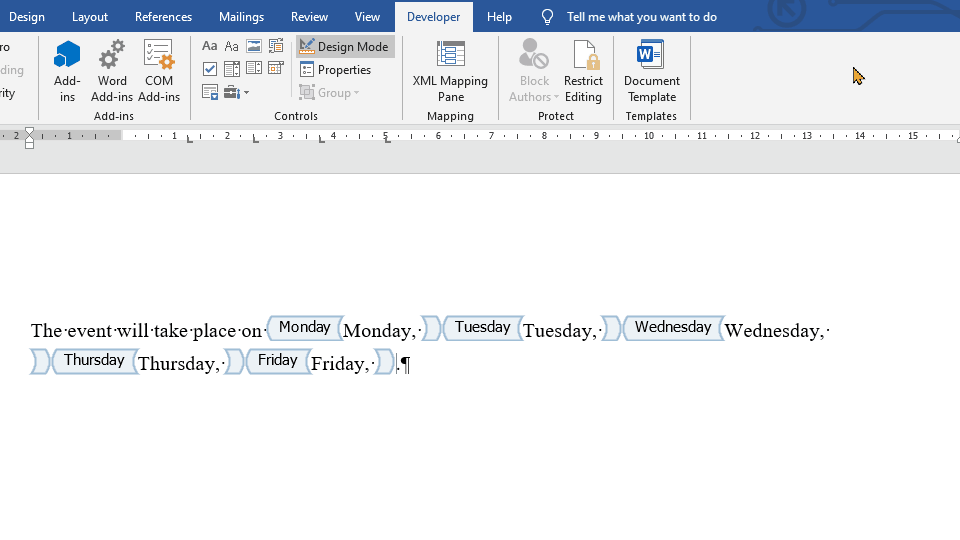This screenshot has height=540, width=960.
Task: Open the Add-ins store button
Action: pyautogui.click(x=67, y=71)
